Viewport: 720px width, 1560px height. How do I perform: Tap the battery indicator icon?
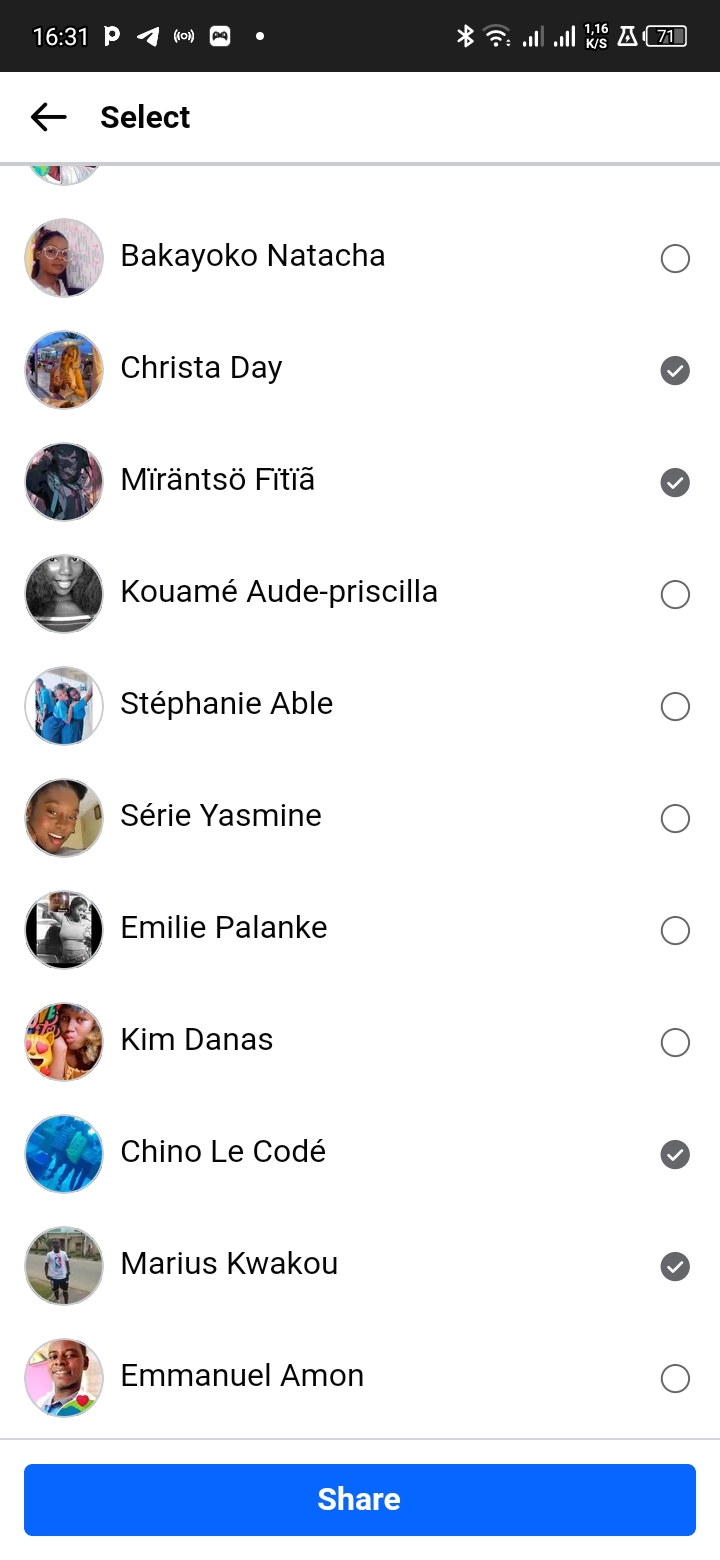pos(666,37)
